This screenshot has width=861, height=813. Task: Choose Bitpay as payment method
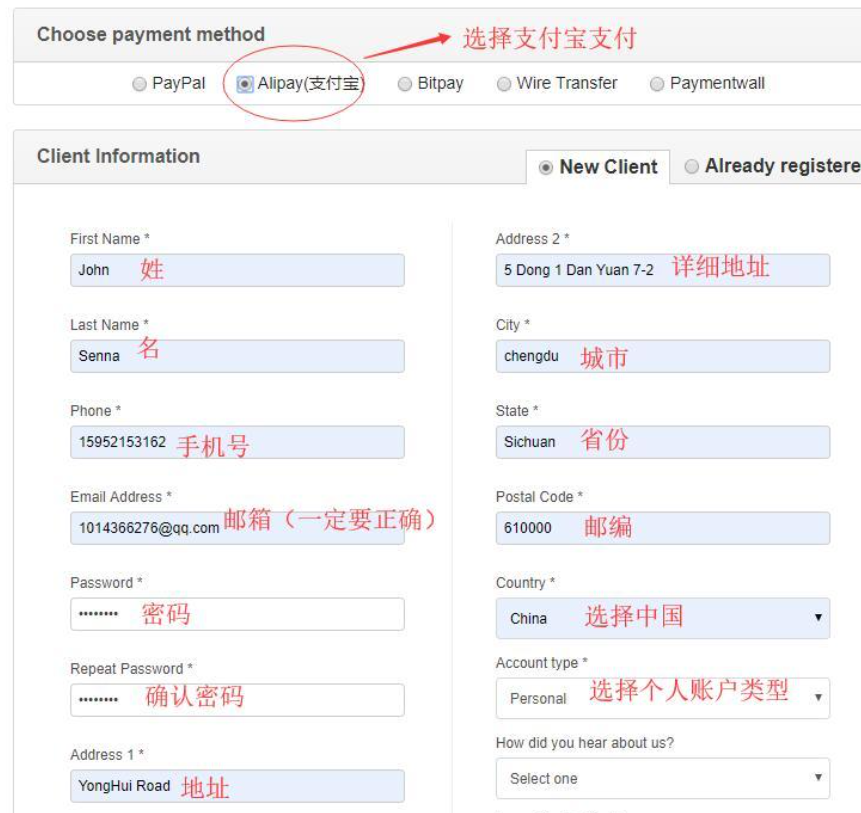coord(405,83)
